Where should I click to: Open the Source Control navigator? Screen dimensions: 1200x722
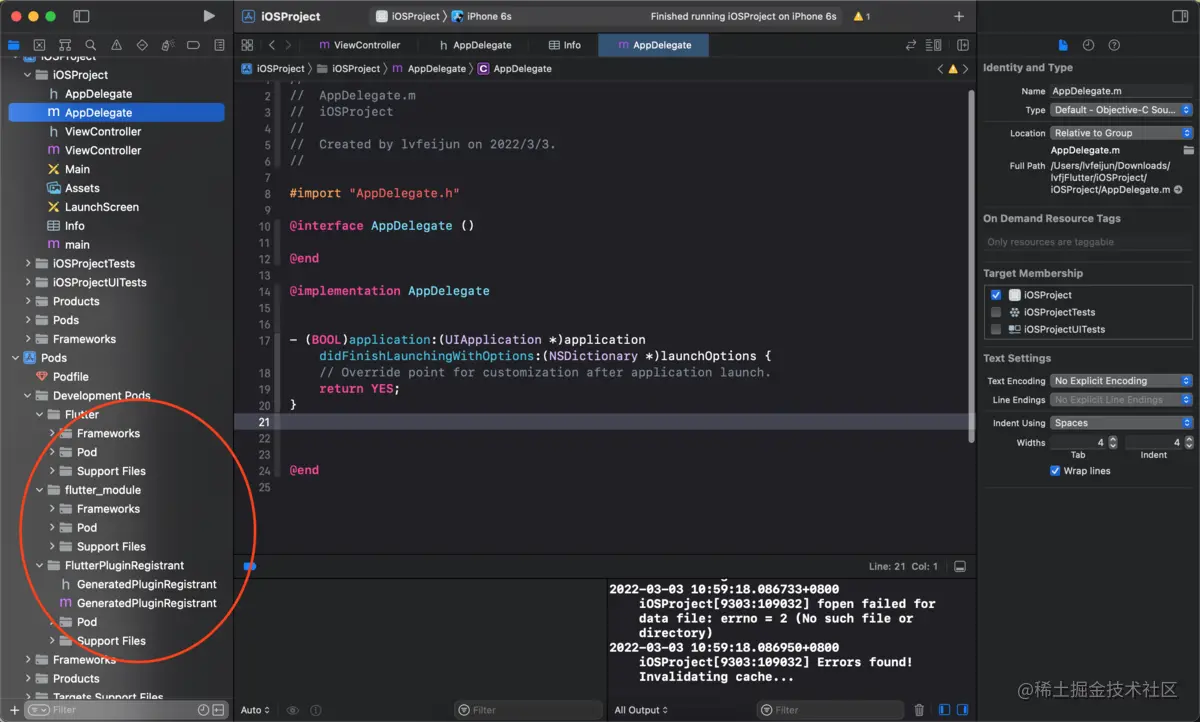point(39,45)
